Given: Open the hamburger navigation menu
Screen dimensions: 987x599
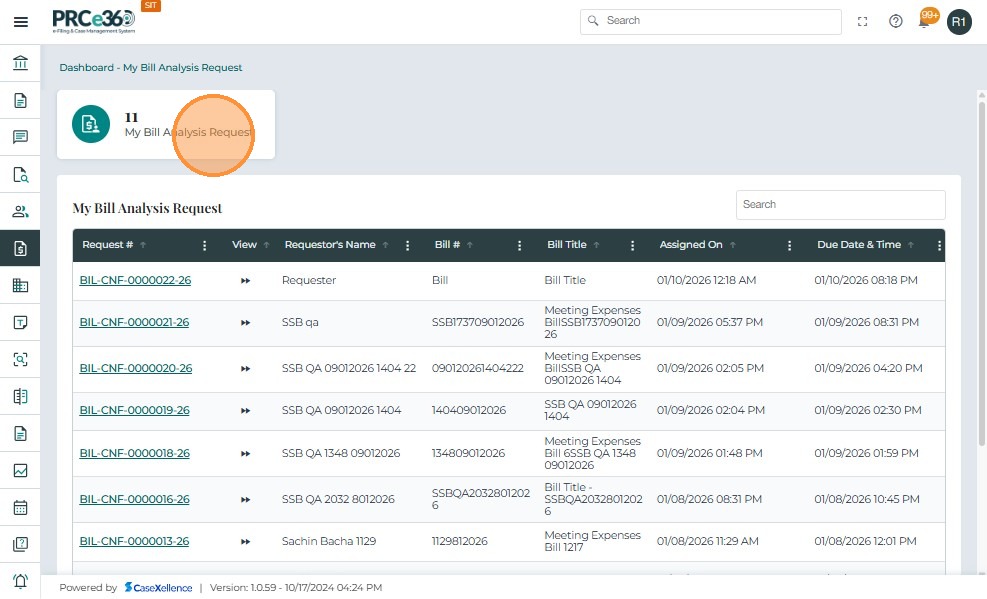Looking at the screenshot, I should point(20,22).
